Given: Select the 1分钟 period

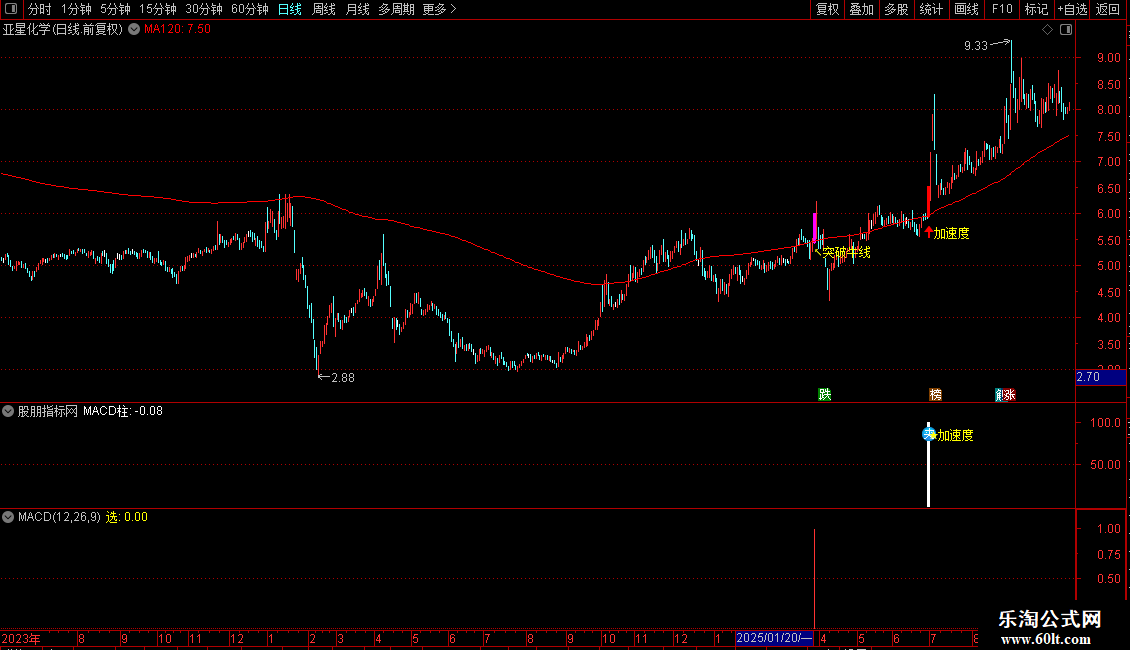Looking at the screenshot, I should coord(76,9).
